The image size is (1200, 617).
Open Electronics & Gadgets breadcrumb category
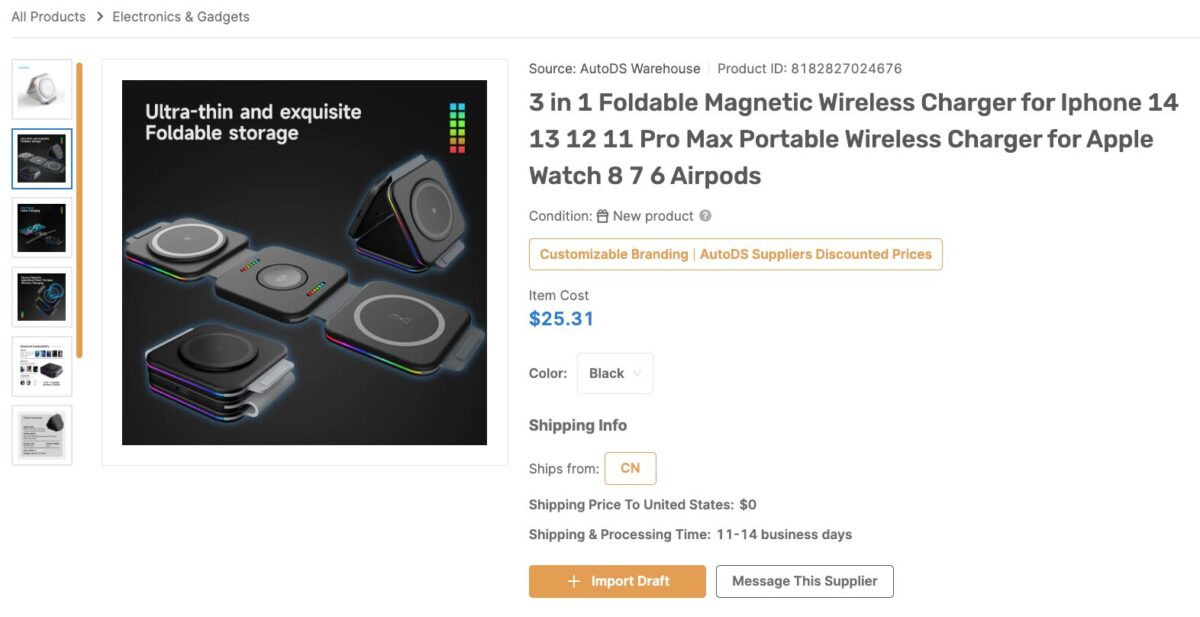click(x=181, y=17)
